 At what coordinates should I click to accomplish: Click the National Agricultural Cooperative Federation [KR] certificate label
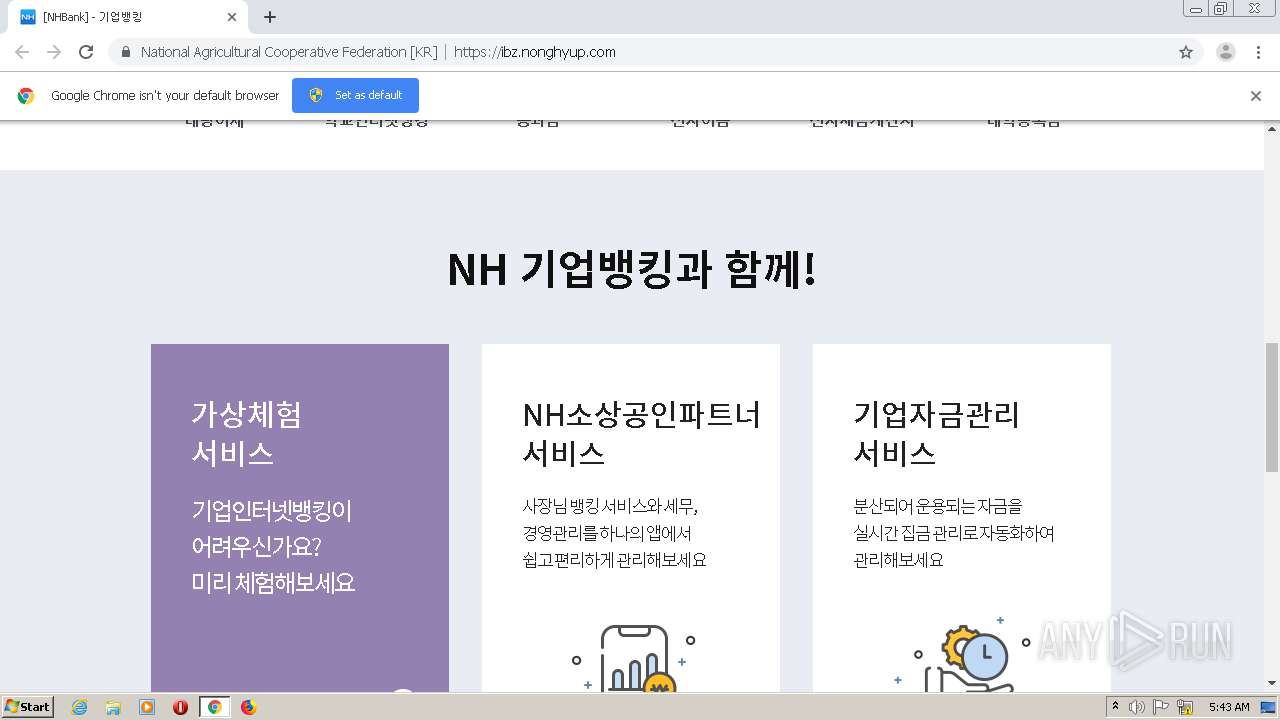[x=289, y=52]
